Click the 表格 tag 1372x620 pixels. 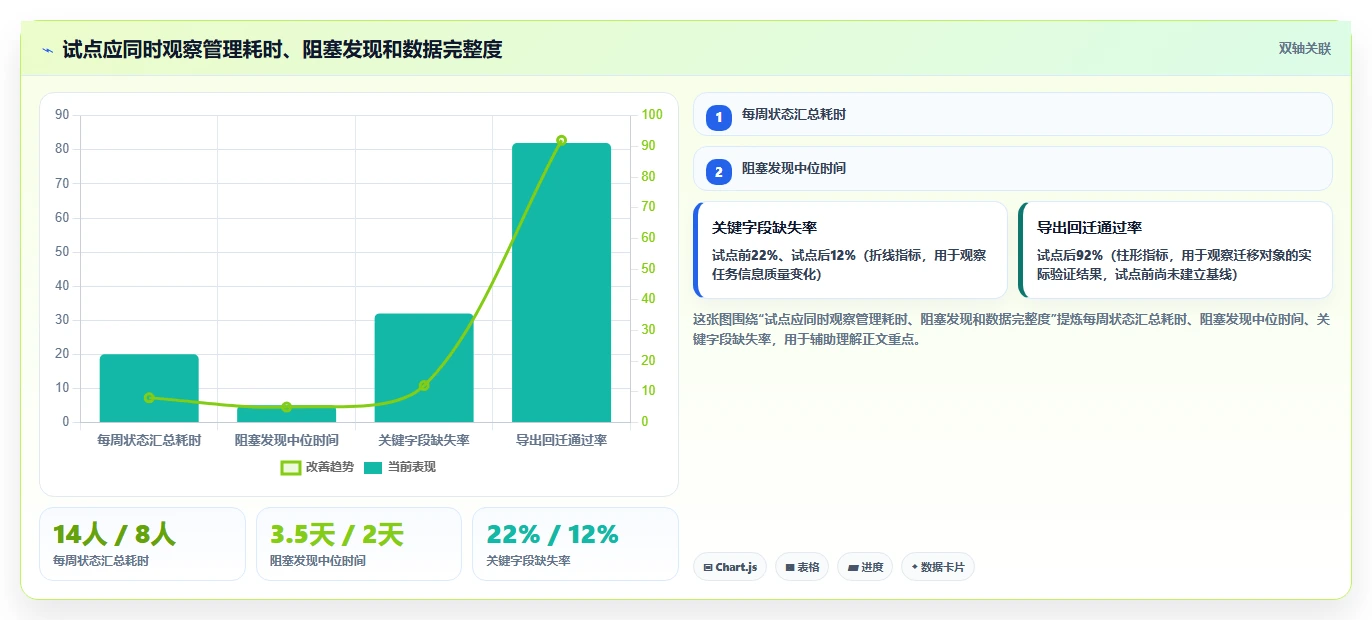(802, 567)
